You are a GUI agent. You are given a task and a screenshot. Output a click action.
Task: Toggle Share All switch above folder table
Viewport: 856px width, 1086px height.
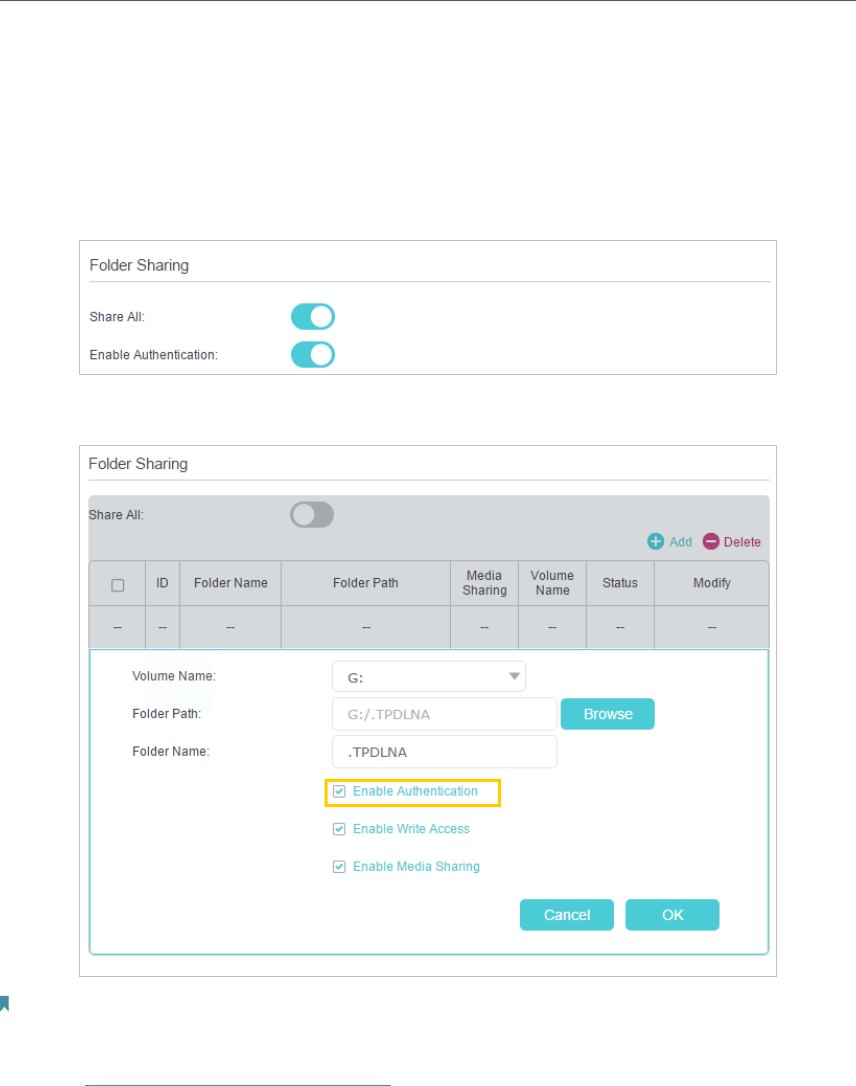pos(312,515)
